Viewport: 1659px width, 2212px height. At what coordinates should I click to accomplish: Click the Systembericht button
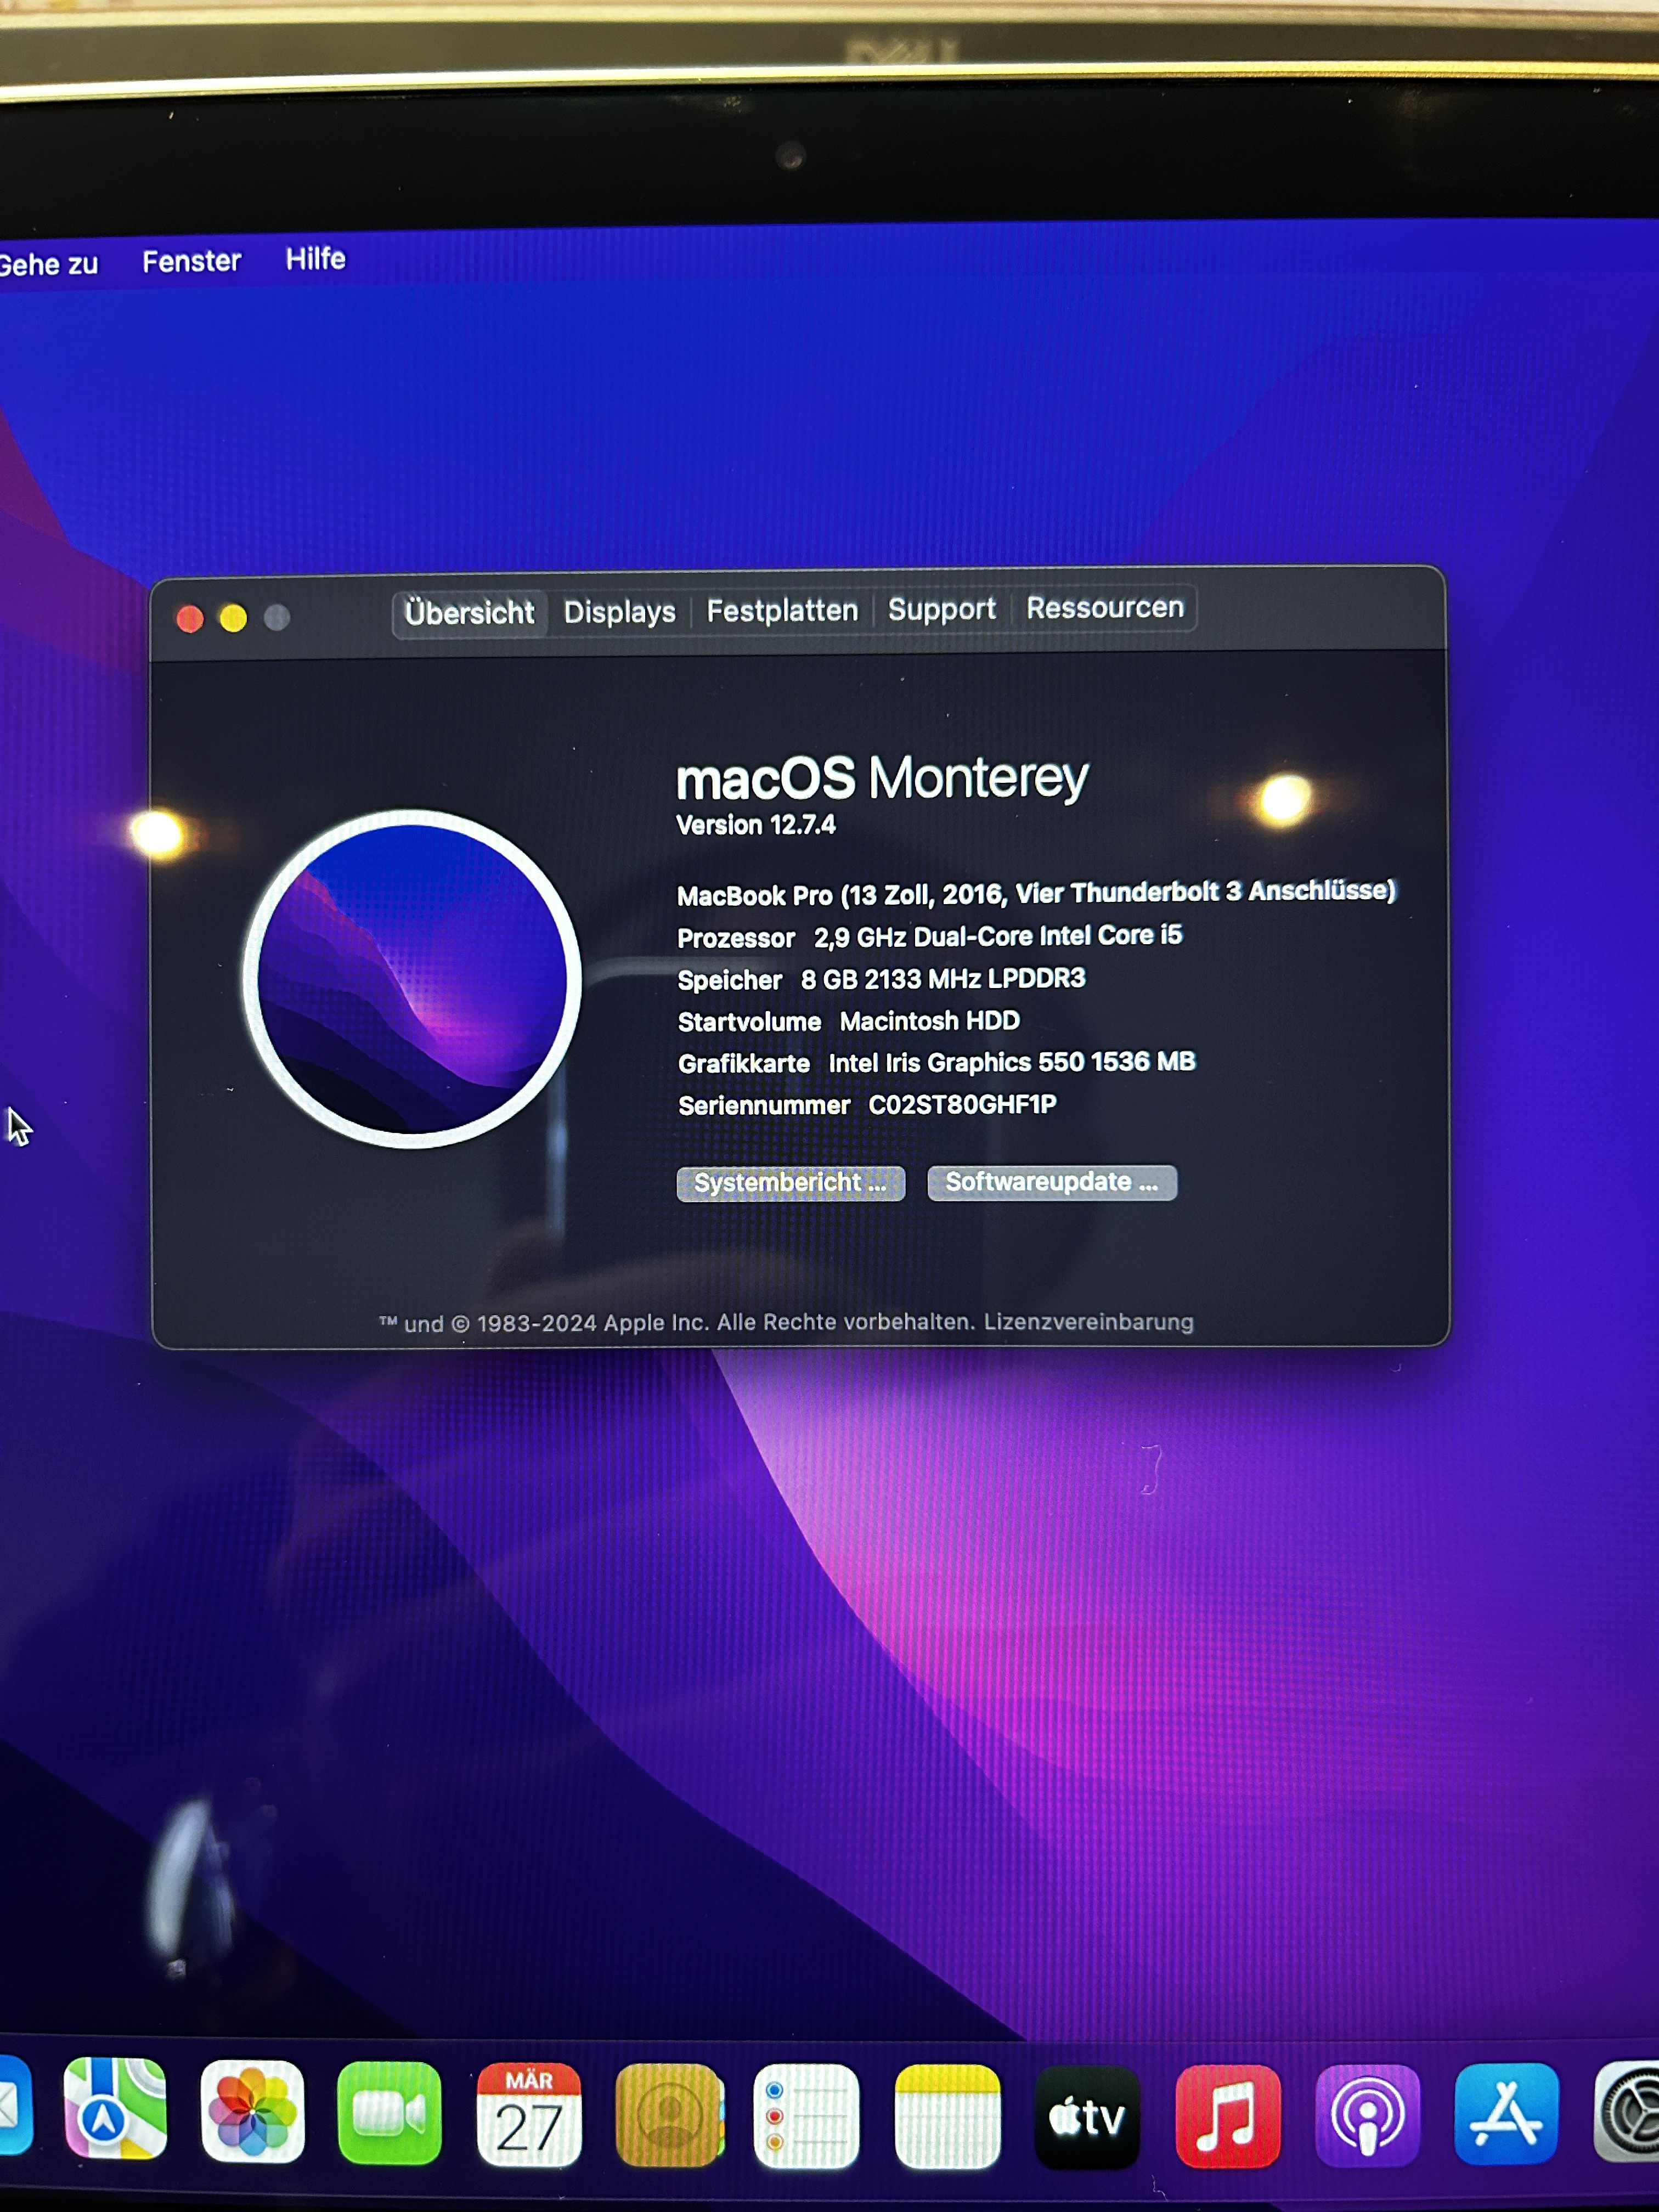coord(790,1183)
